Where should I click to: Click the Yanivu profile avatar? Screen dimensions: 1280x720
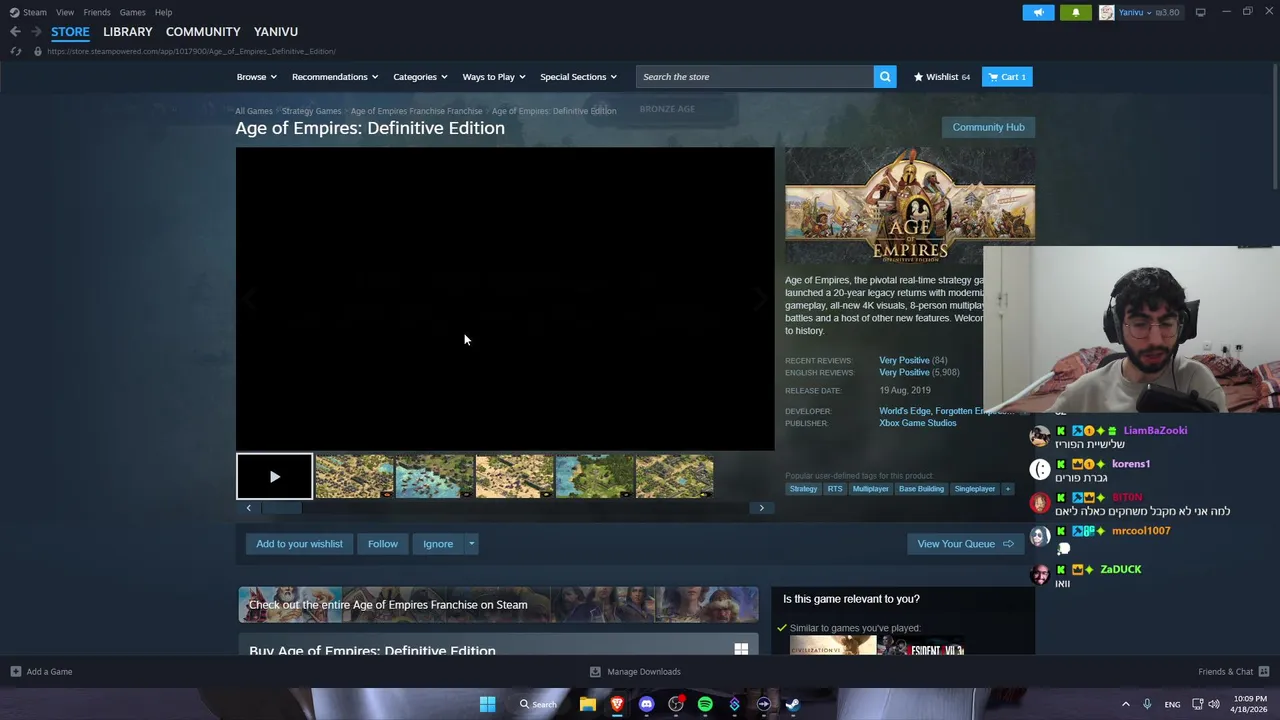[x=1106, y=12]
